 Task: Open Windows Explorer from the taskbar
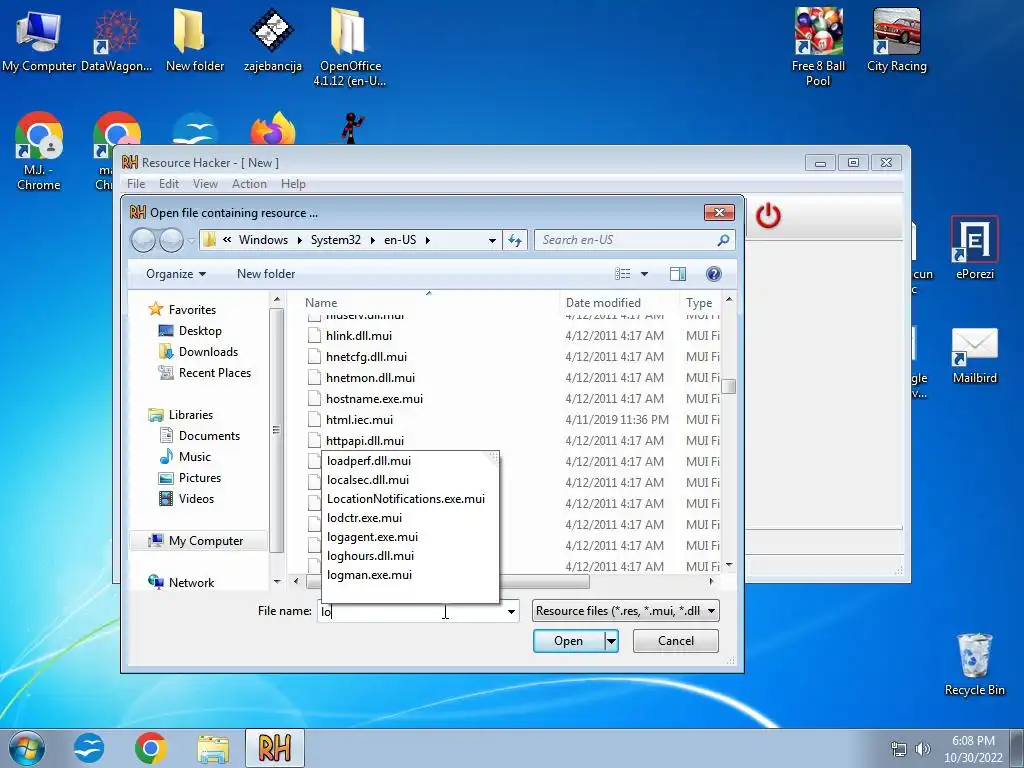coord(213,748)
